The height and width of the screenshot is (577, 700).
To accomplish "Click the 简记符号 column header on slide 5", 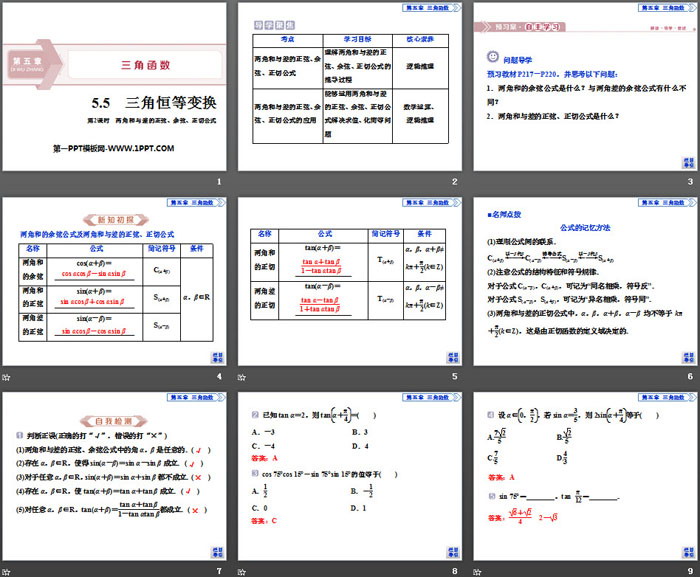I will pos(386,234).
